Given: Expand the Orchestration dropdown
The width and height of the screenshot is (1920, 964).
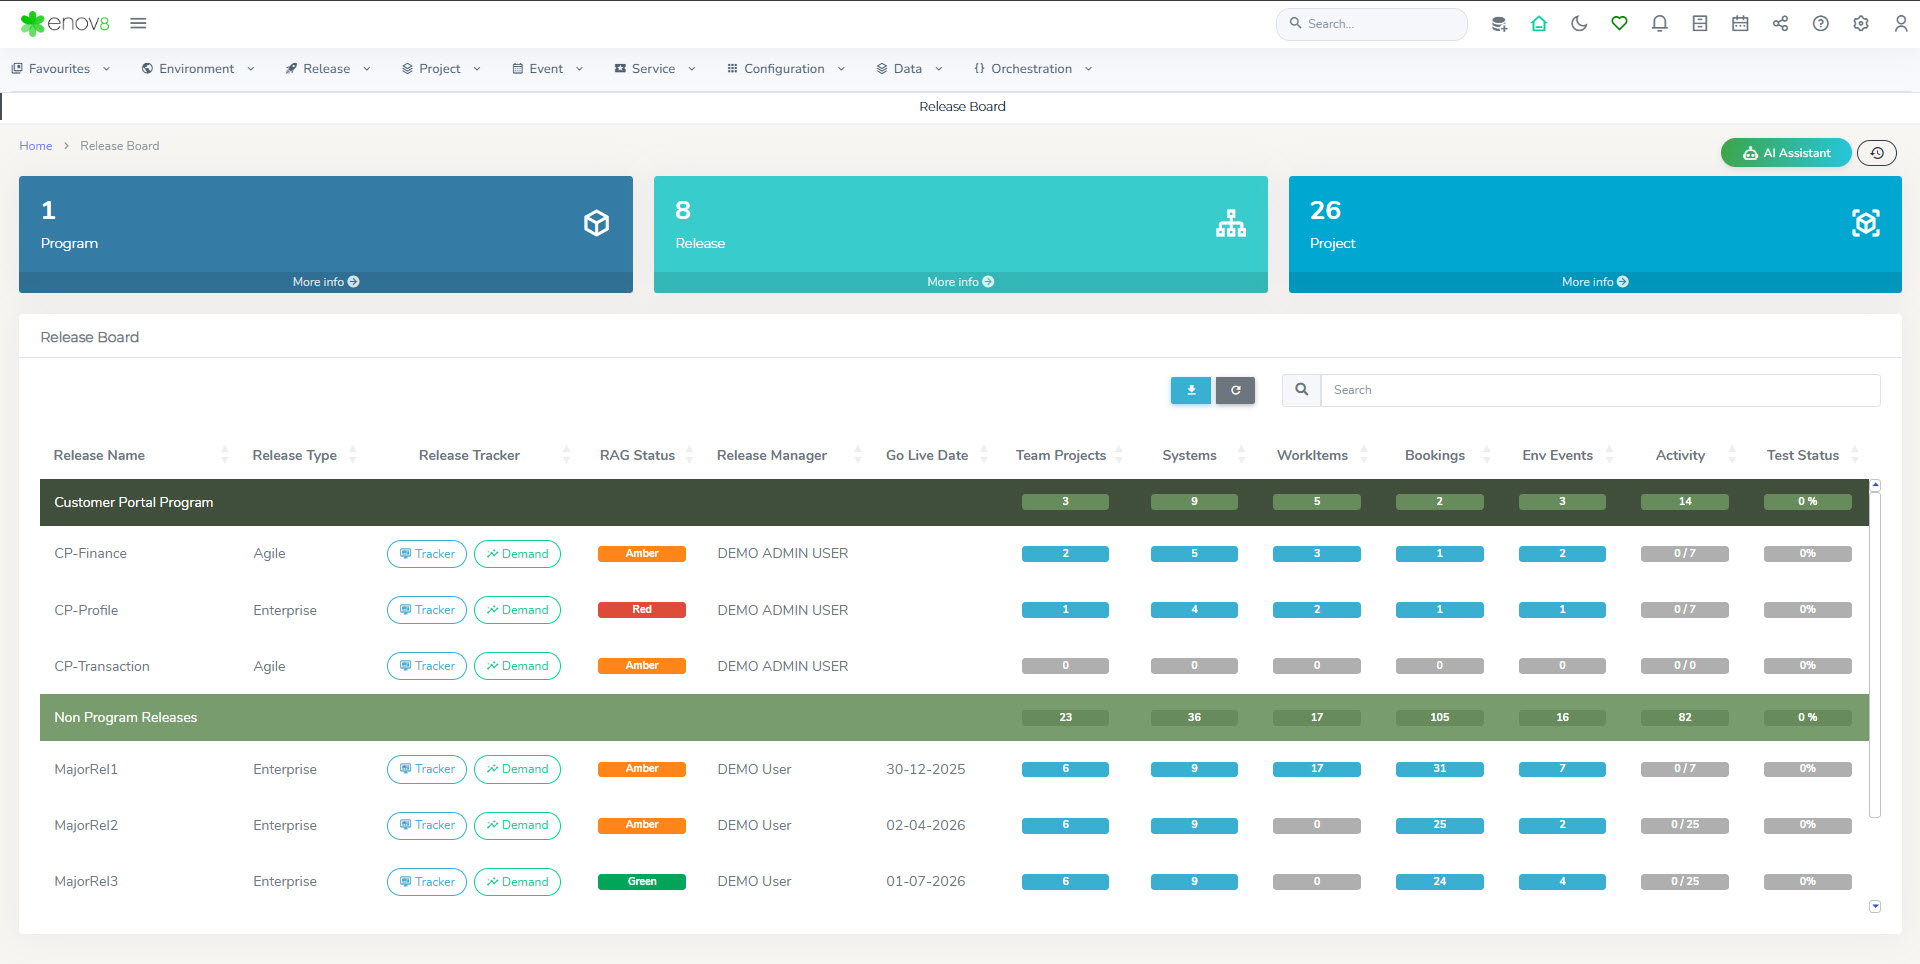Looking at the screenshot, I should [x=1033, y=69].
